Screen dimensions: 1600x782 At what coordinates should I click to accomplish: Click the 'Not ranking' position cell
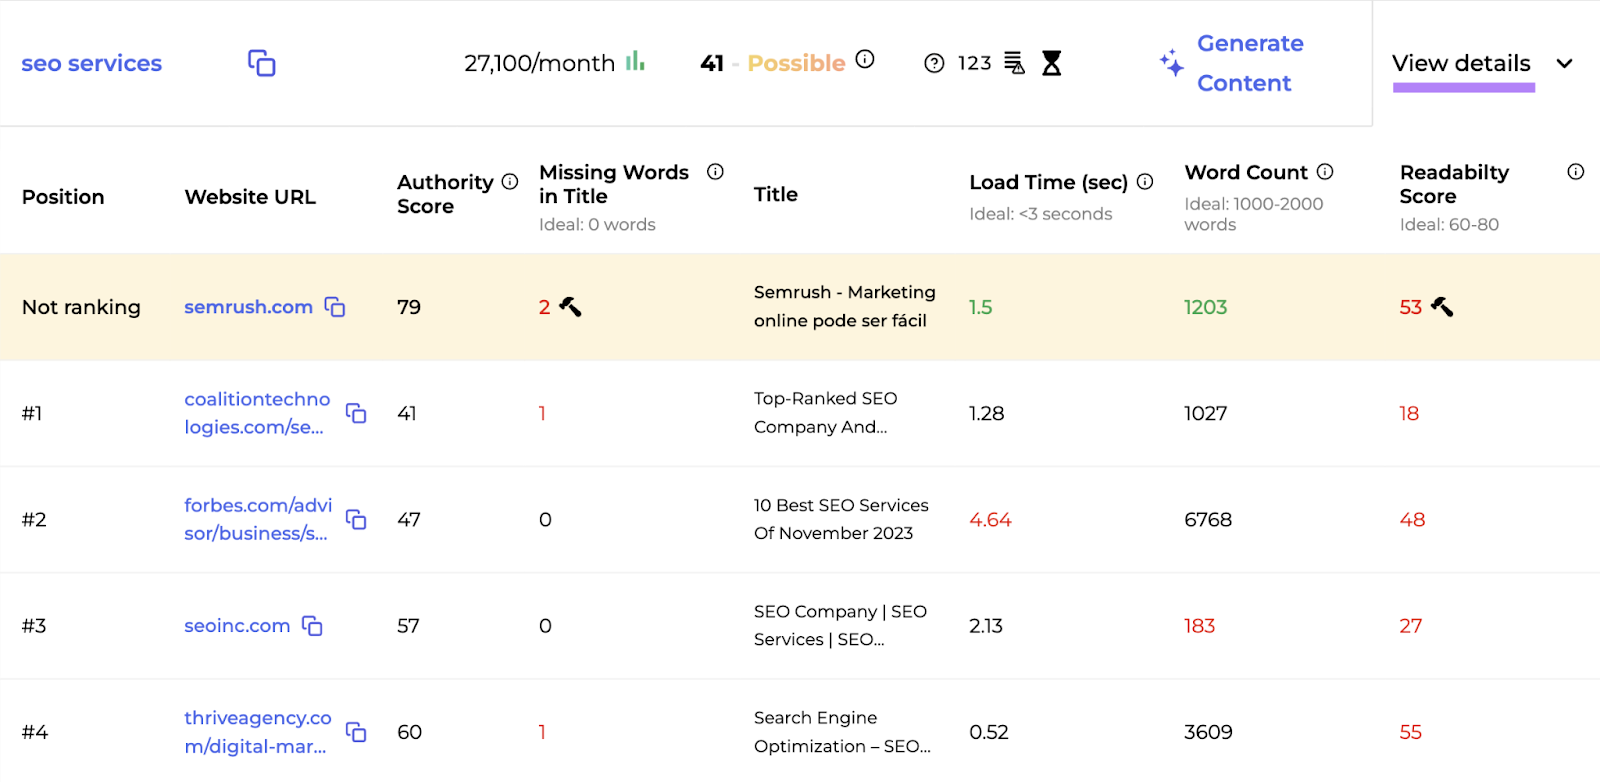tap(81, 307)
